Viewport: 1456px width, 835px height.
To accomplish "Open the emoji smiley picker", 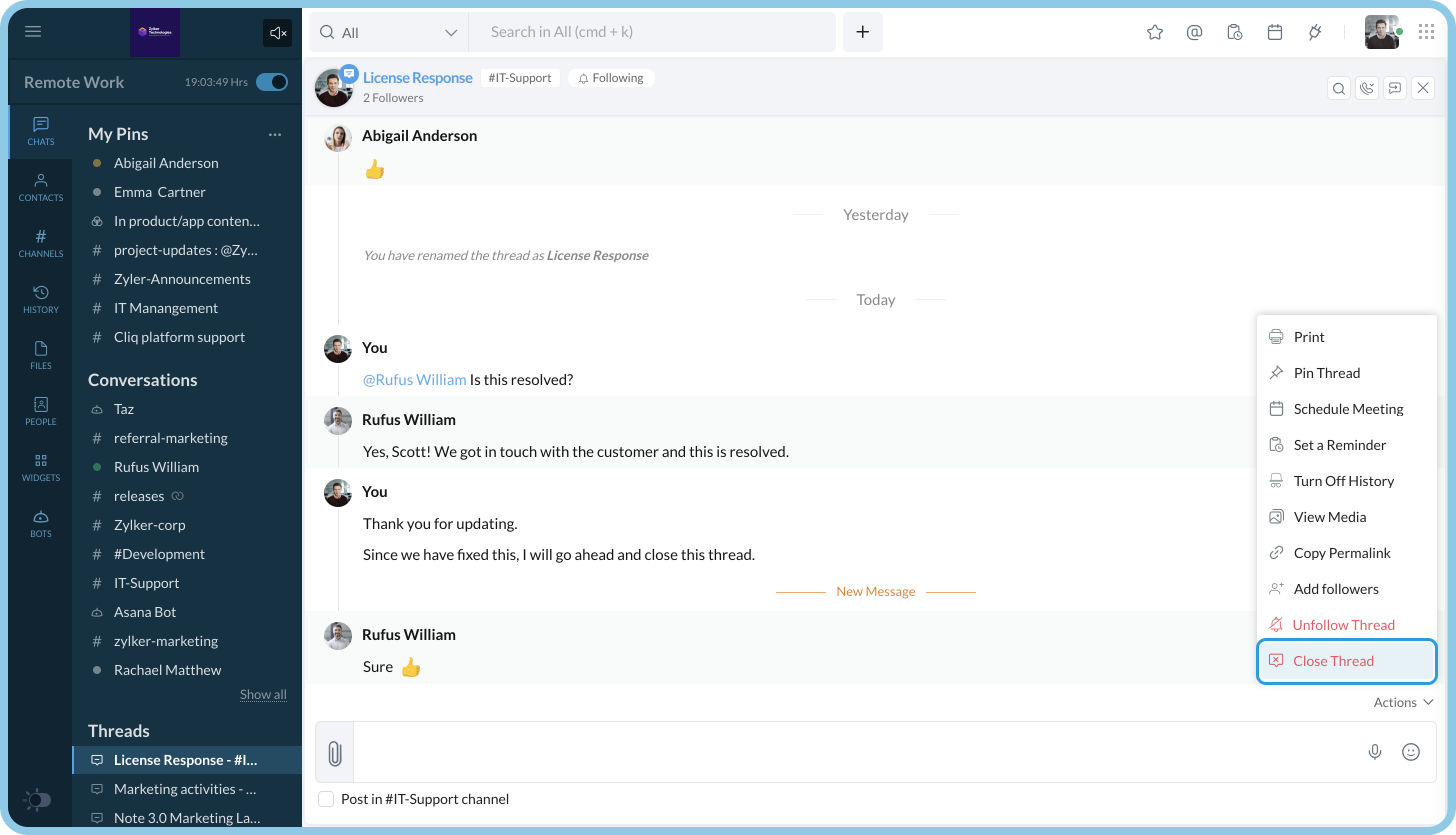I will pyautogui.click(x=1411, y=752).
